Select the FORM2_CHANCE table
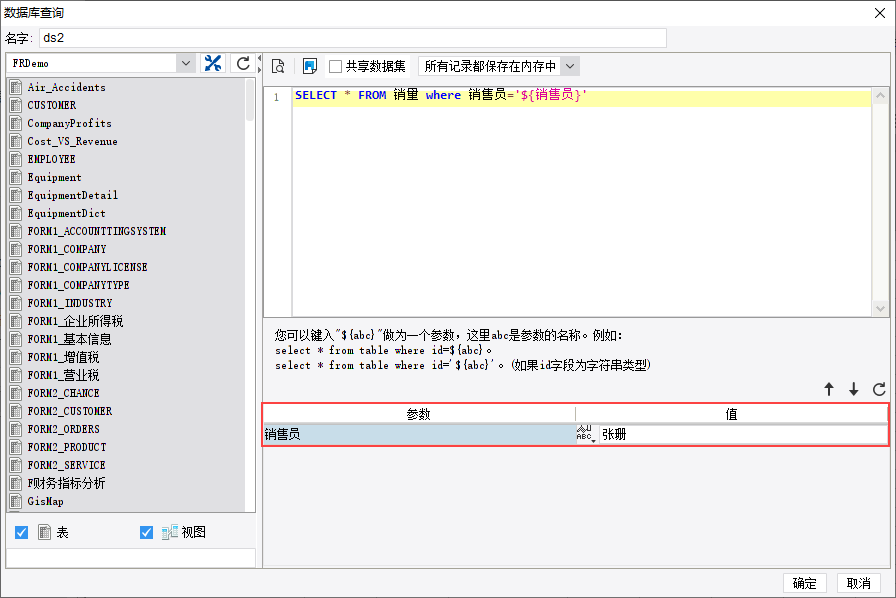The image size is (896, 598). point(63,393)
